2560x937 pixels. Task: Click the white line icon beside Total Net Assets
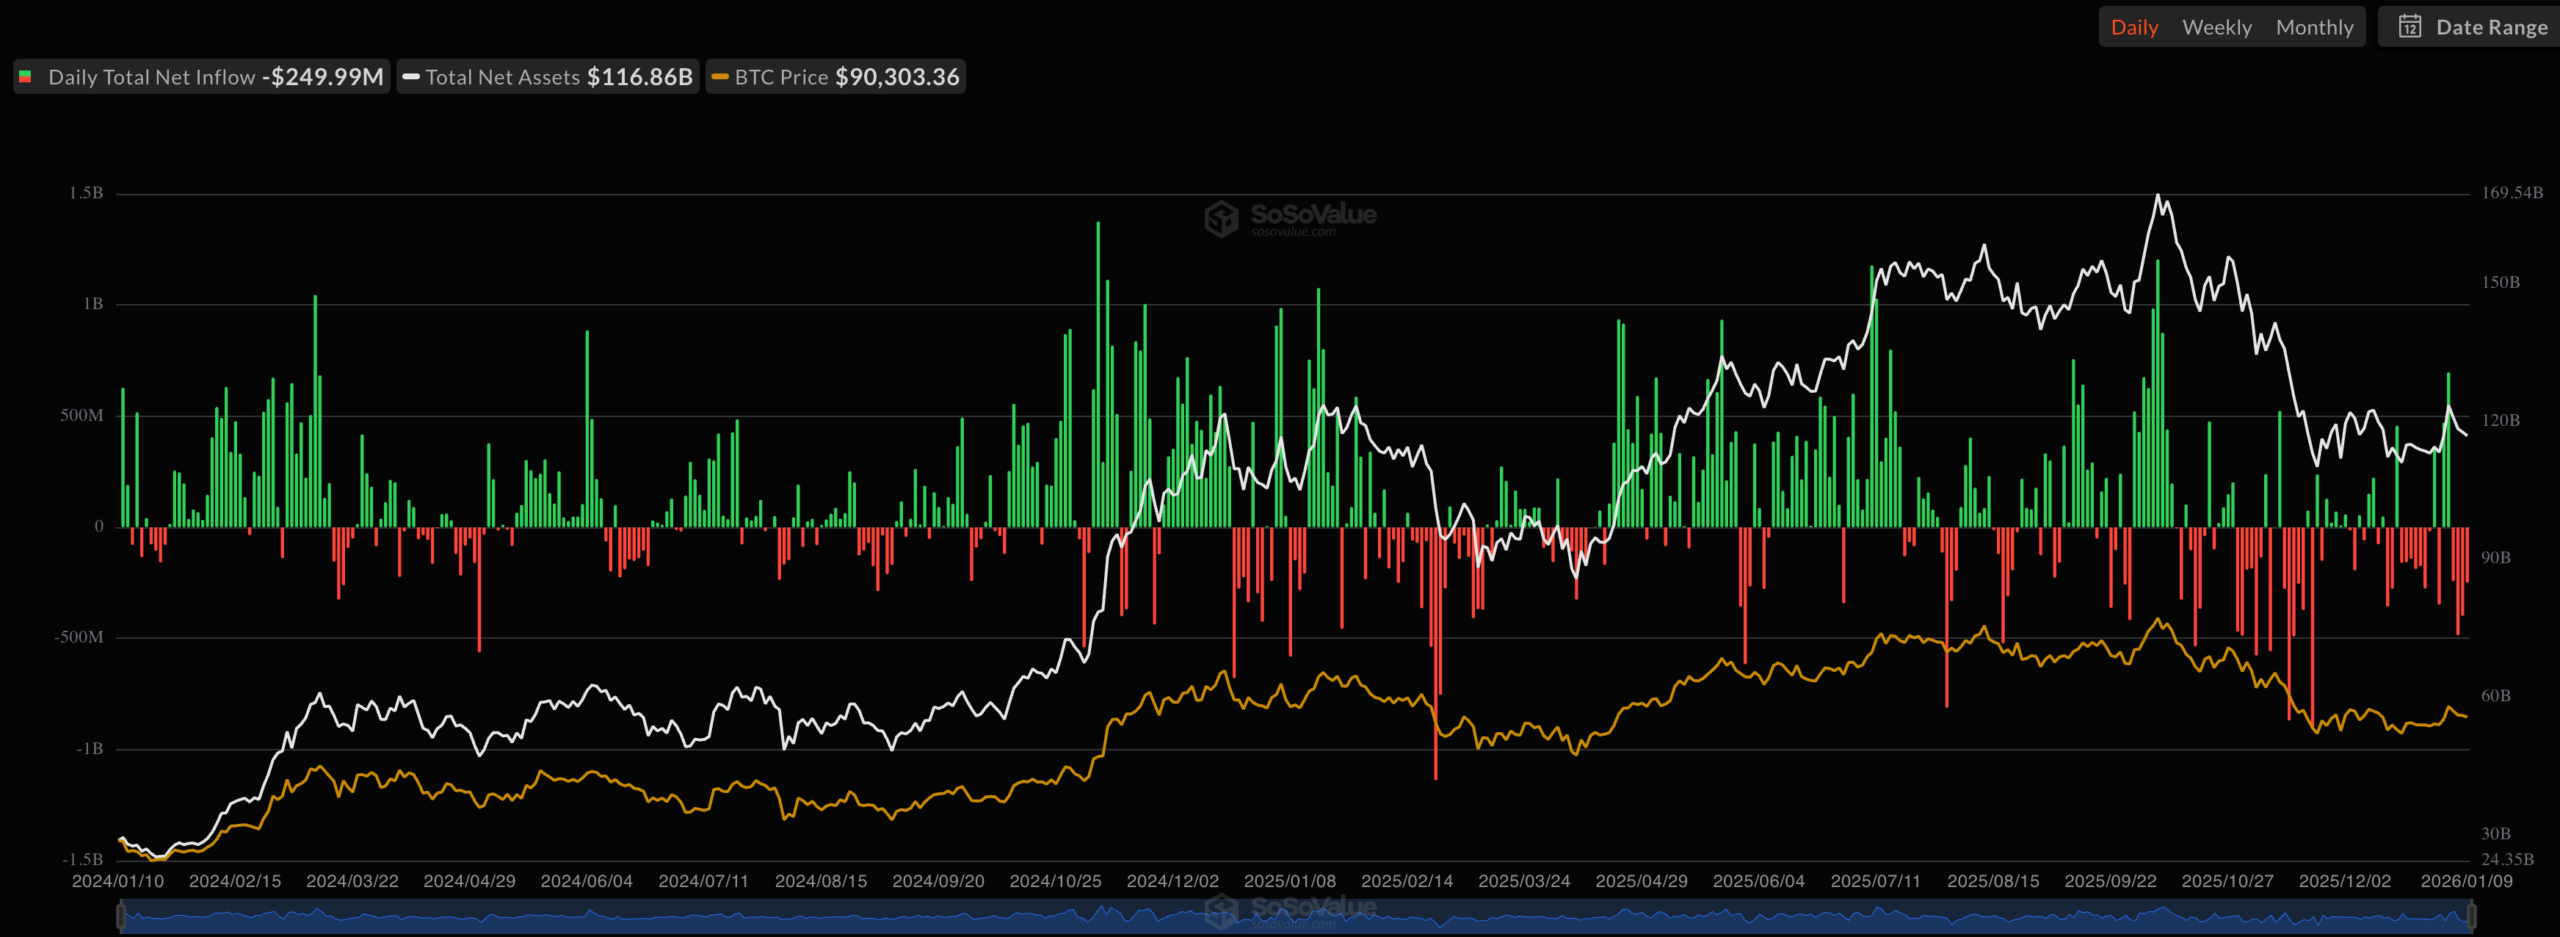pyautogui.click(x=411, y=76)
